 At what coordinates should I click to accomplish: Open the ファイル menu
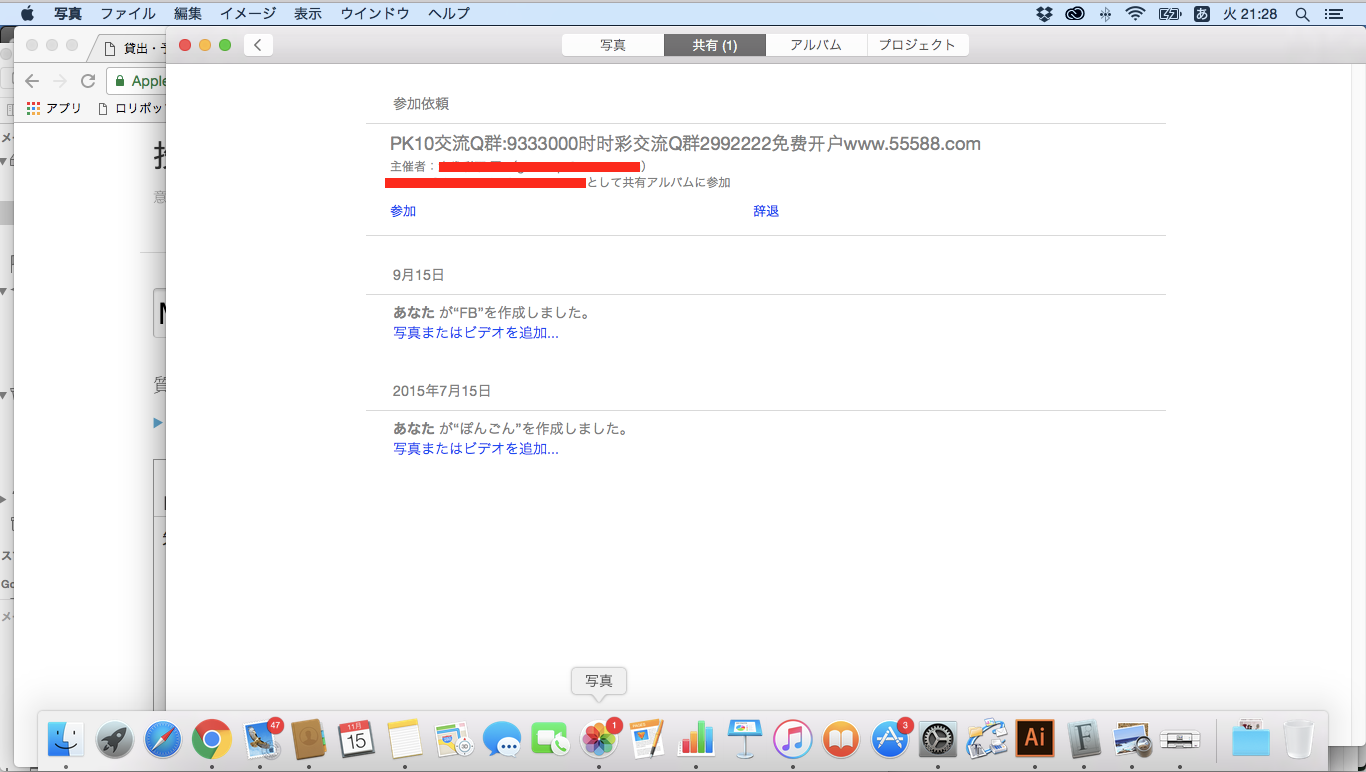(x=128, y=14)
